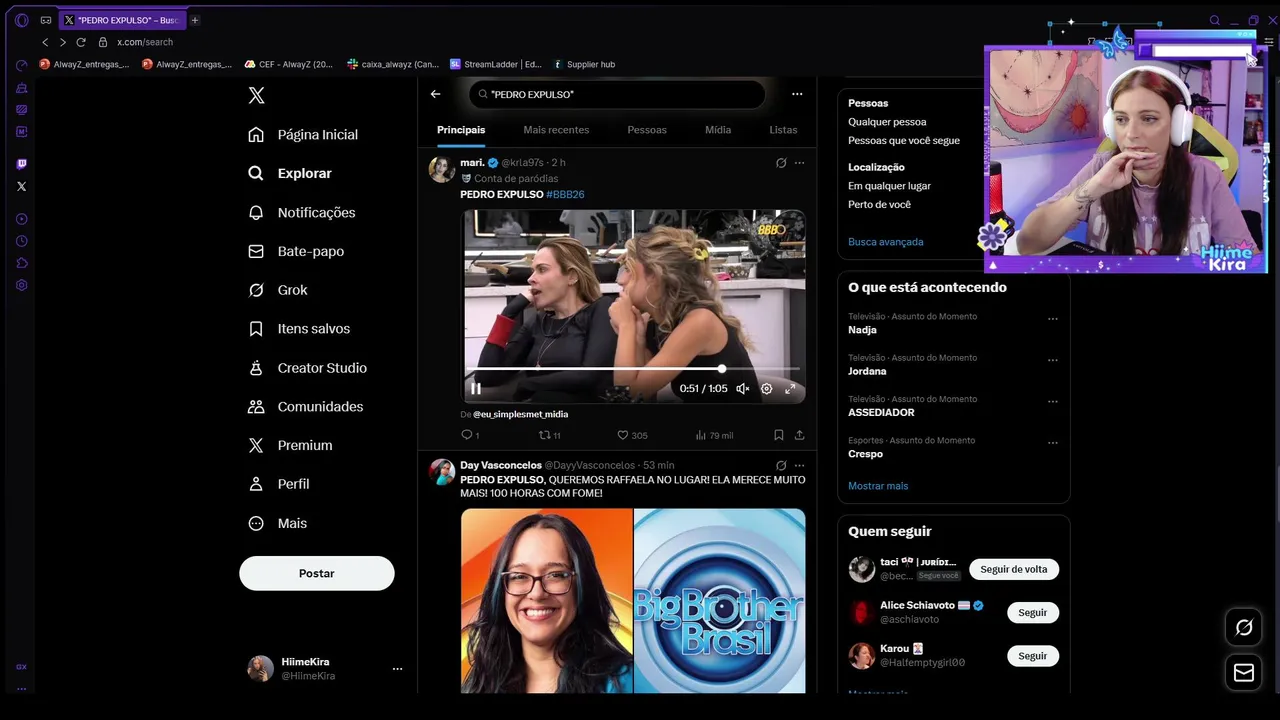Open the Opera sidebar extensions cube icon
This screenshot has height=720, width=1280.
tap(21, 263)
